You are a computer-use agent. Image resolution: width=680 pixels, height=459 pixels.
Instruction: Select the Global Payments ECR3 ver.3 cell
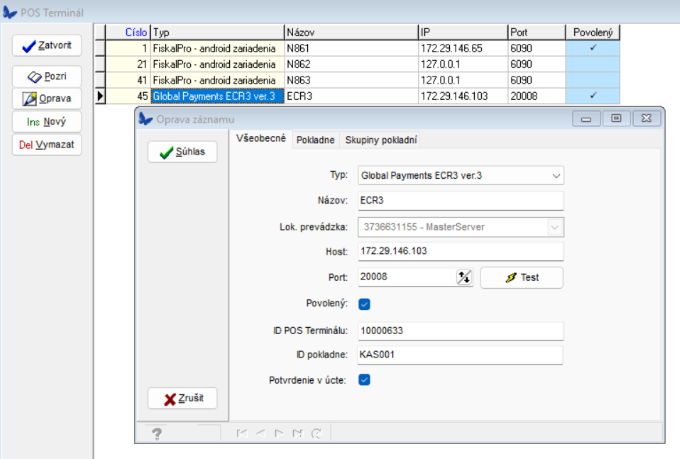217,96
